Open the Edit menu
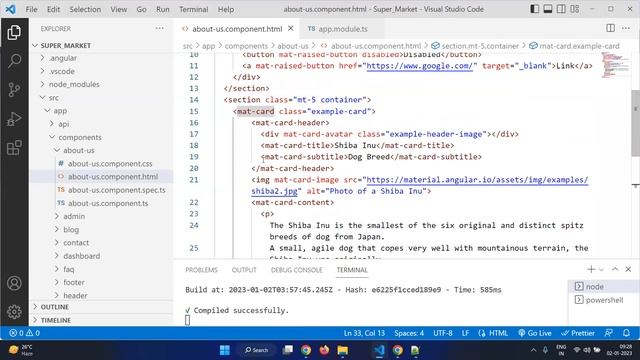 [x=53, y=9]
